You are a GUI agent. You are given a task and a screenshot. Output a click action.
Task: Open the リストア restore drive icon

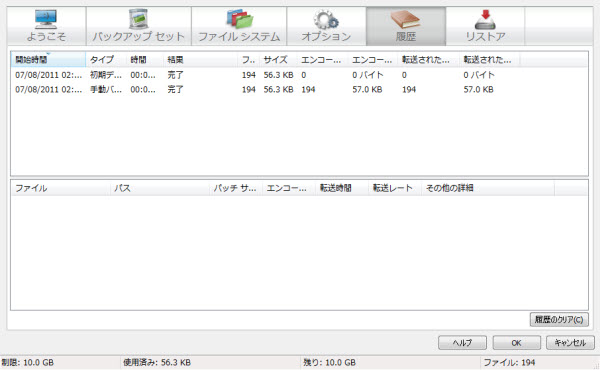[x=485, y=20]
